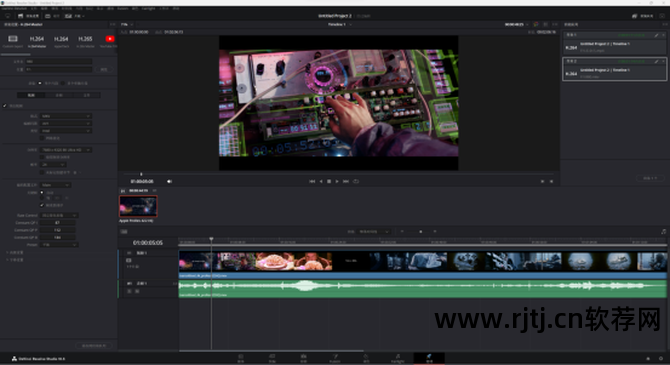
Task: Click into the file name input field
Action: click(59, 62)
